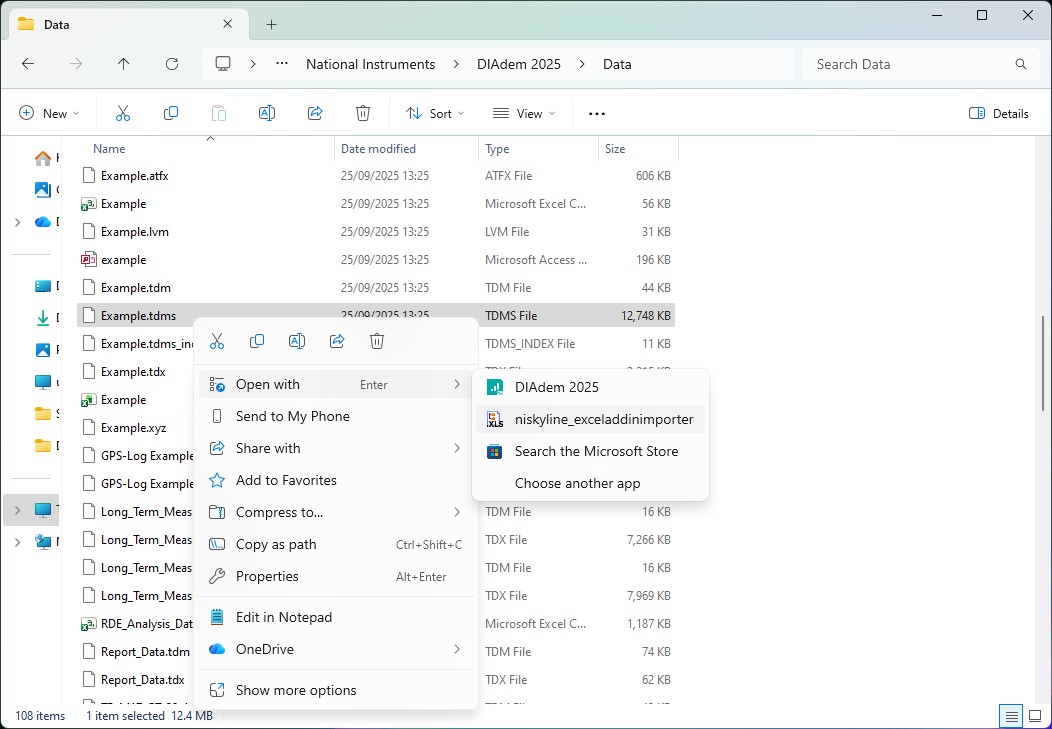Toggle the Details pane
Viewport: 1052px width, 729px height.
tap(999, 113)
